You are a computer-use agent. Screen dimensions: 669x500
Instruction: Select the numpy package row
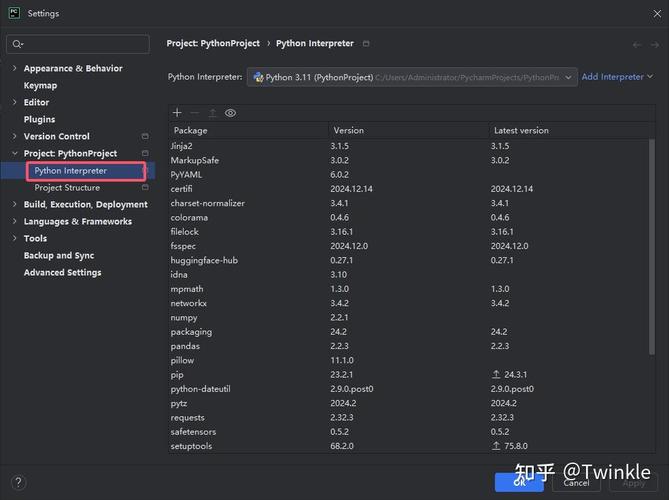click(x=409, y=317)
